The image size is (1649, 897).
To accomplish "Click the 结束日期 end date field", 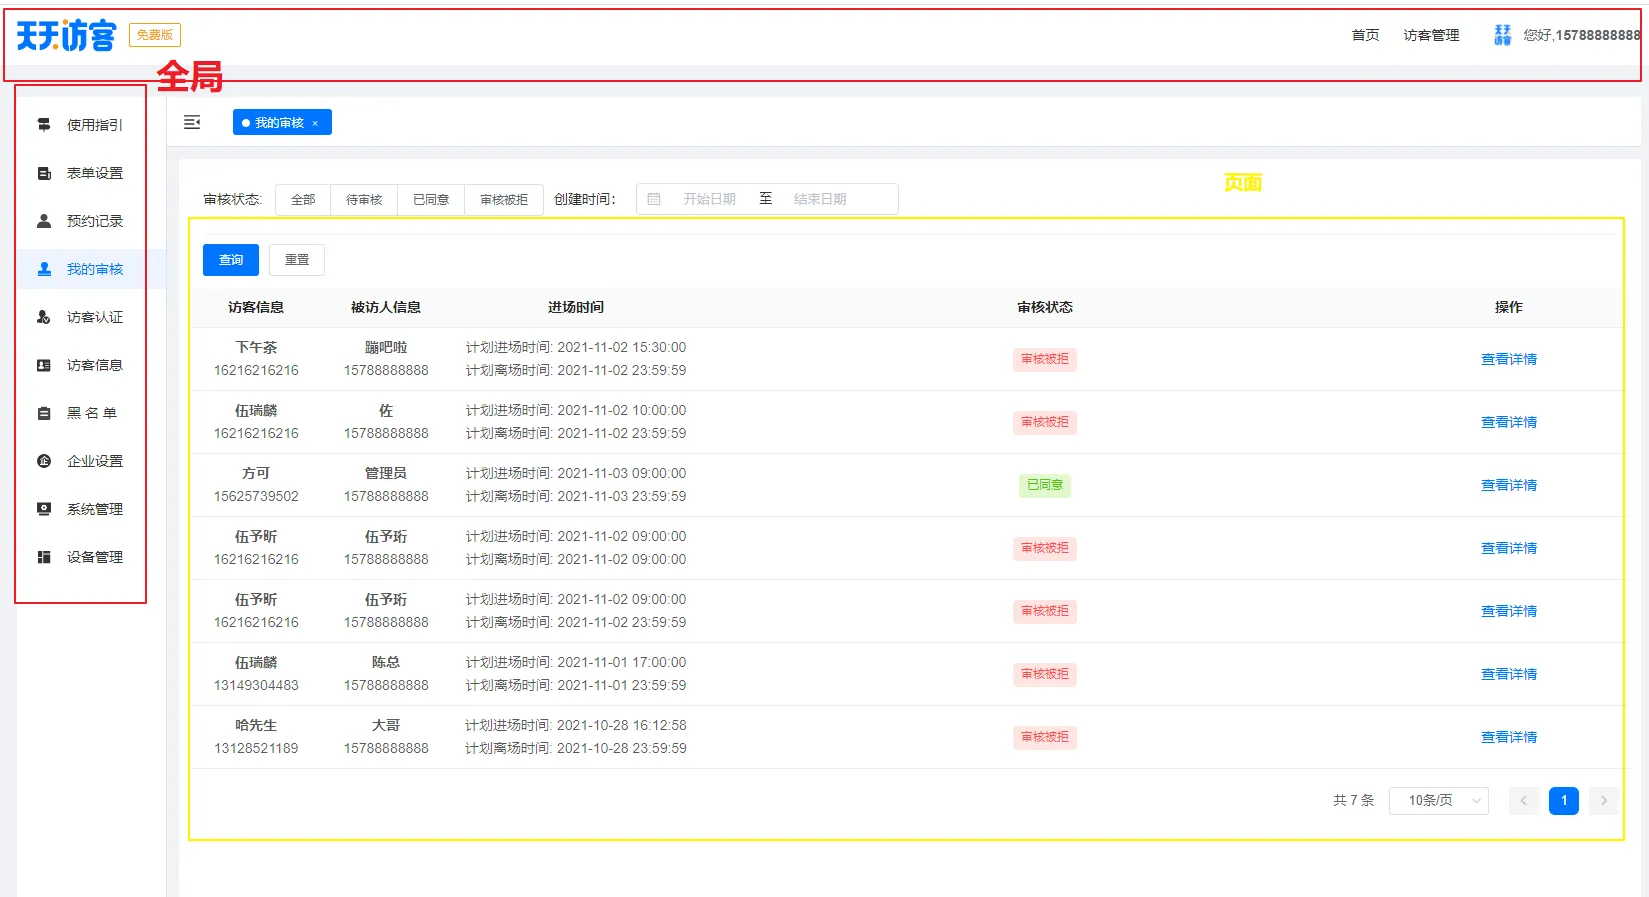I will [x=820, y=199].
